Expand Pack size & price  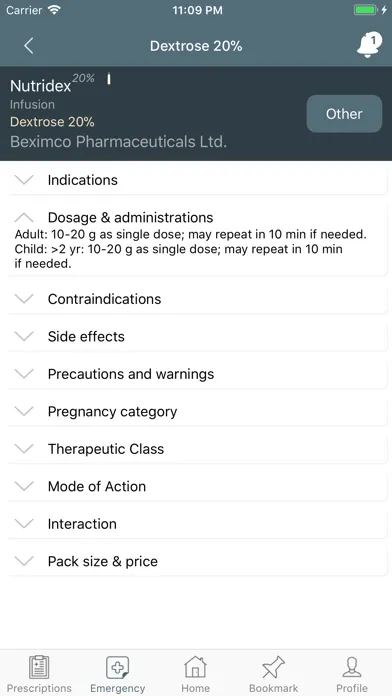(197, 562)
